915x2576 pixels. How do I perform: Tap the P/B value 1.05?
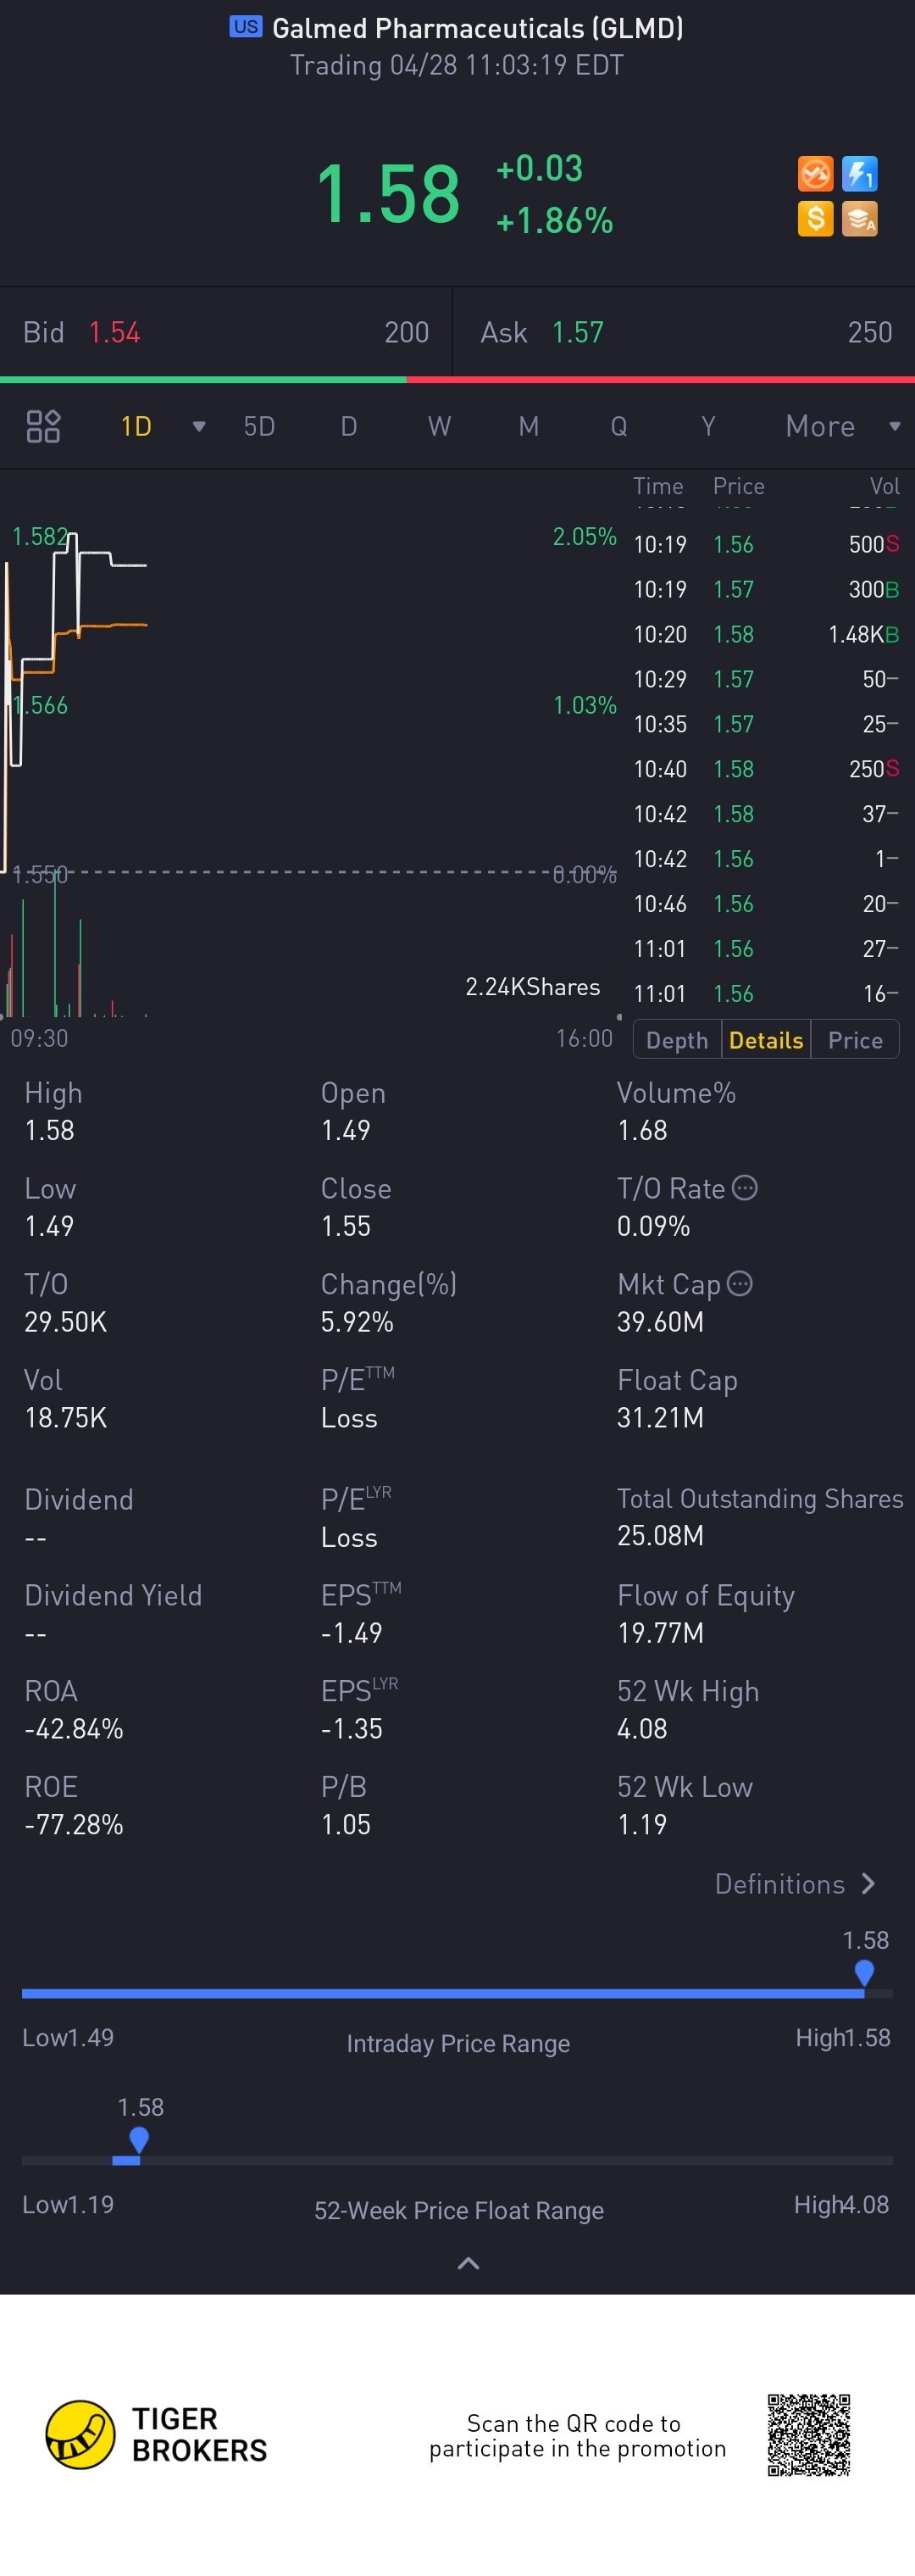coord(346,1825)
